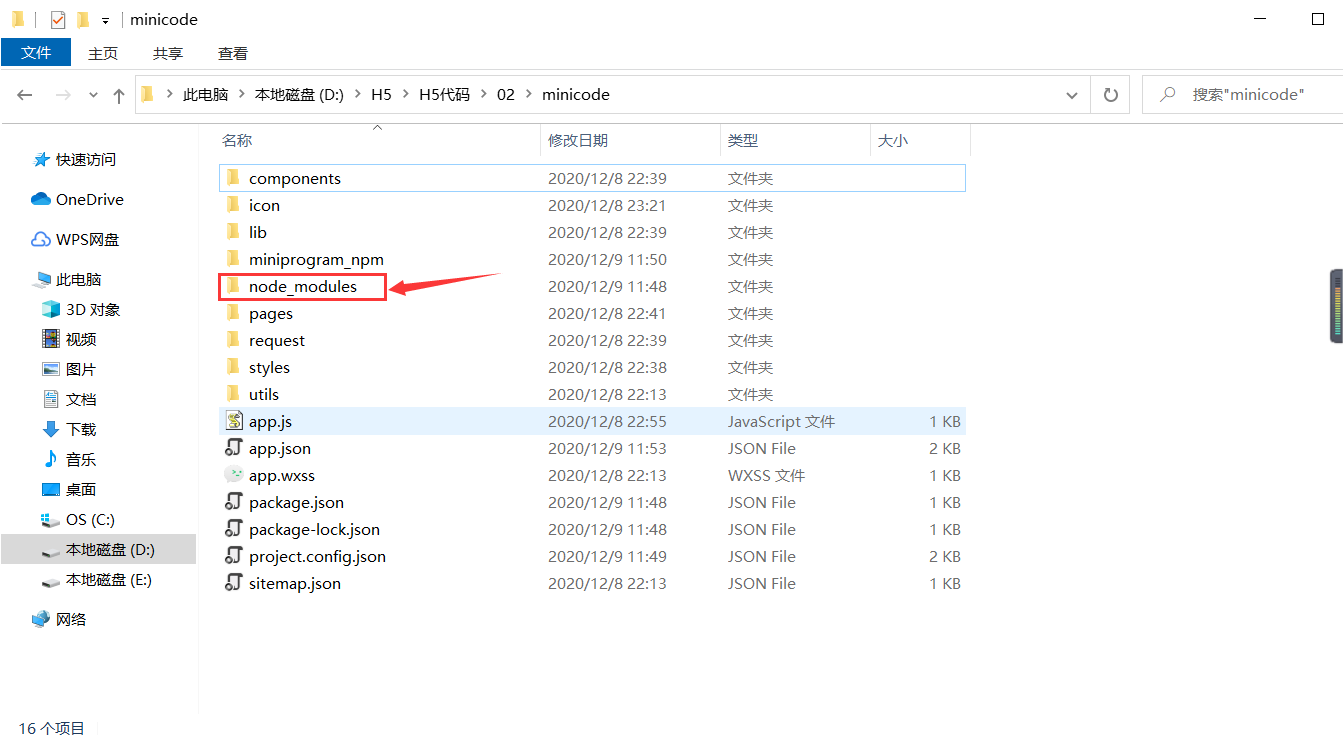Click minicode breadcrumb segment

576,95
